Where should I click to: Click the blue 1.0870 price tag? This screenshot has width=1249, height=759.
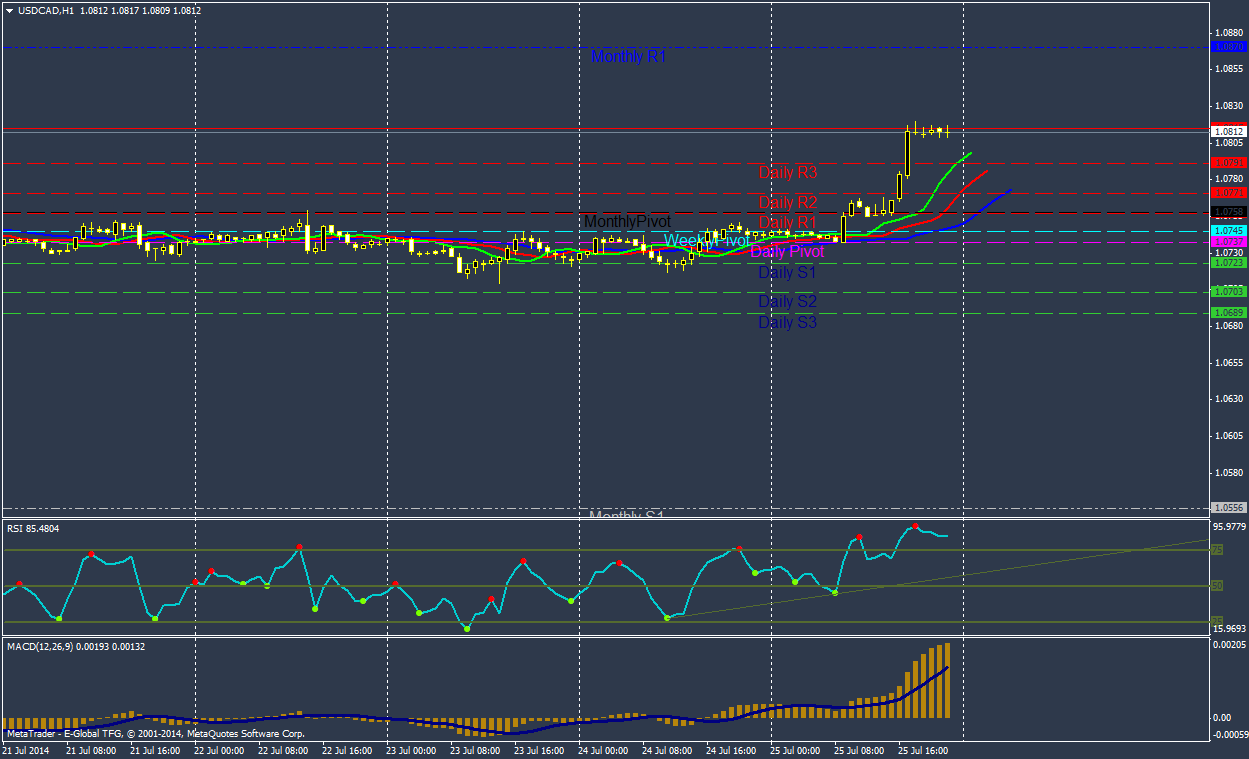[1227, 47]
